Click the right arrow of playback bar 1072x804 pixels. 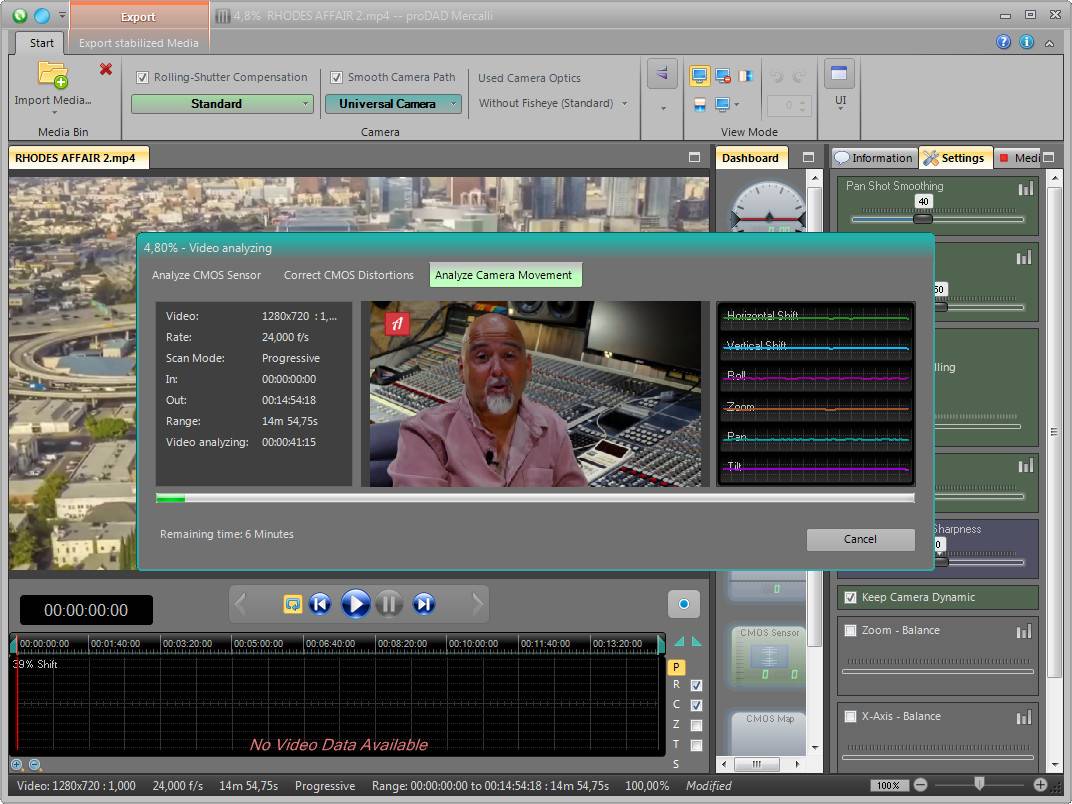477,604
